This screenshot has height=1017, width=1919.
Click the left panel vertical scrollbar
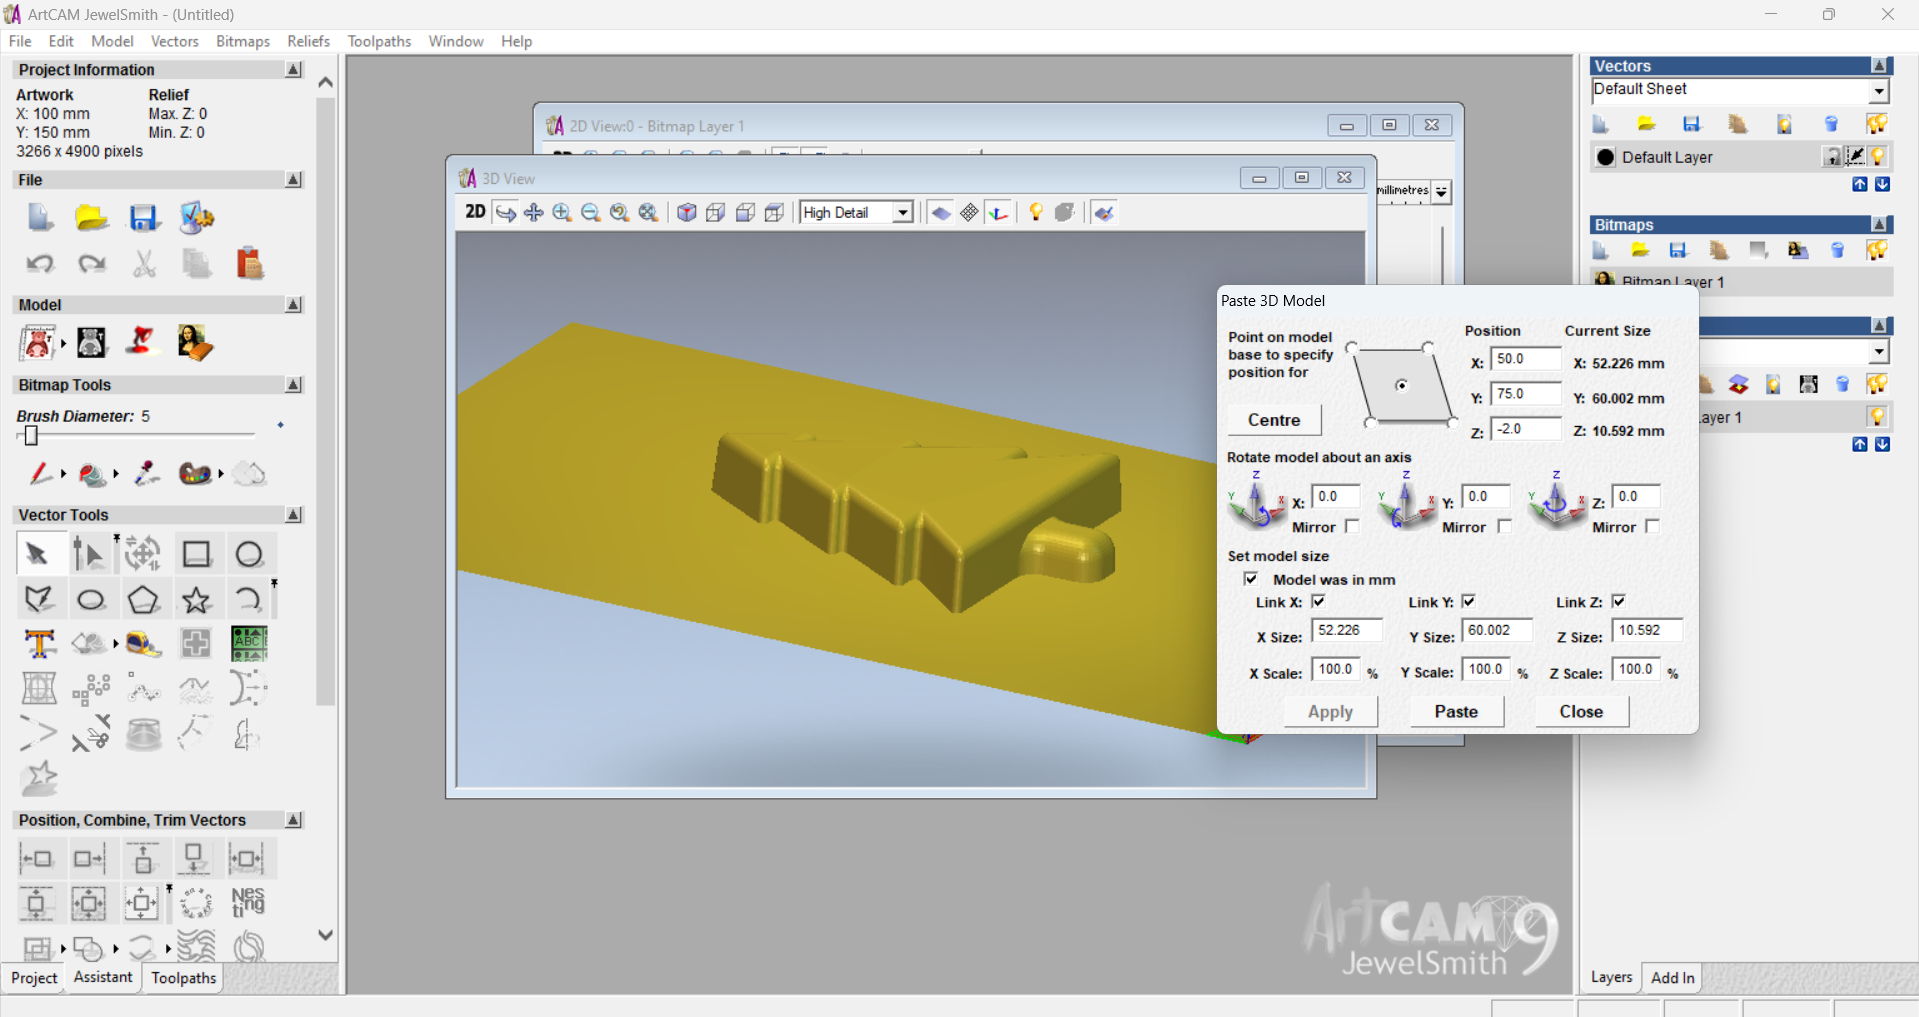325,400
